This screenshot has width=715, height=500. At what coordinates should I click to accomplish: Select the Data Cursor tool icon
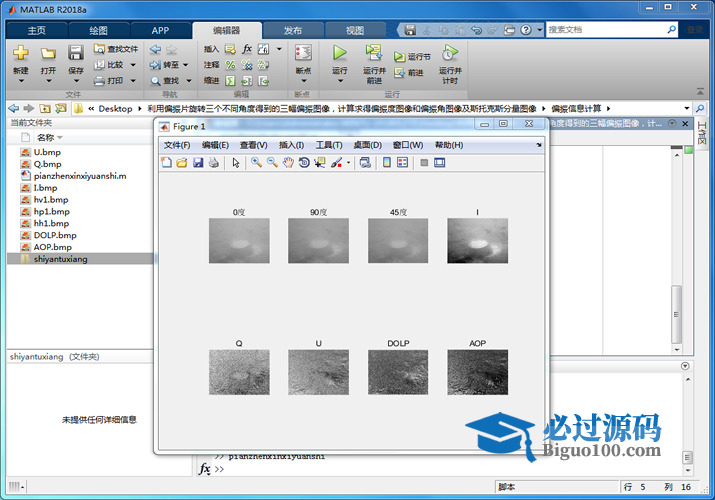[320, 163]
